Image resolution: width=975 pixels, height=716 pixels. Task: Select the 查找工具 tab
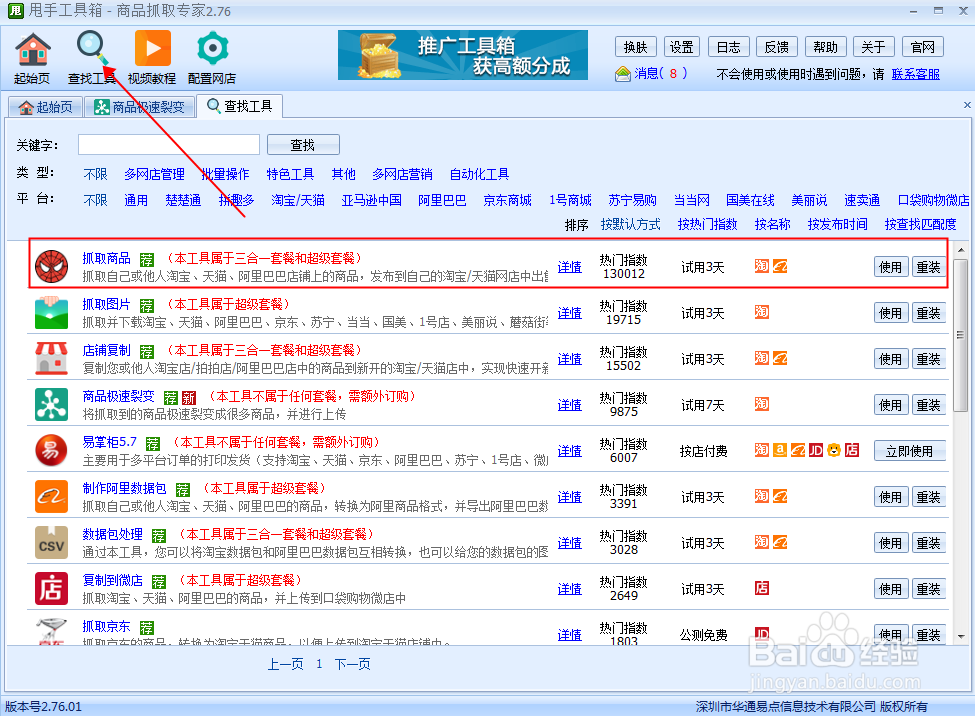click(239, 106)
